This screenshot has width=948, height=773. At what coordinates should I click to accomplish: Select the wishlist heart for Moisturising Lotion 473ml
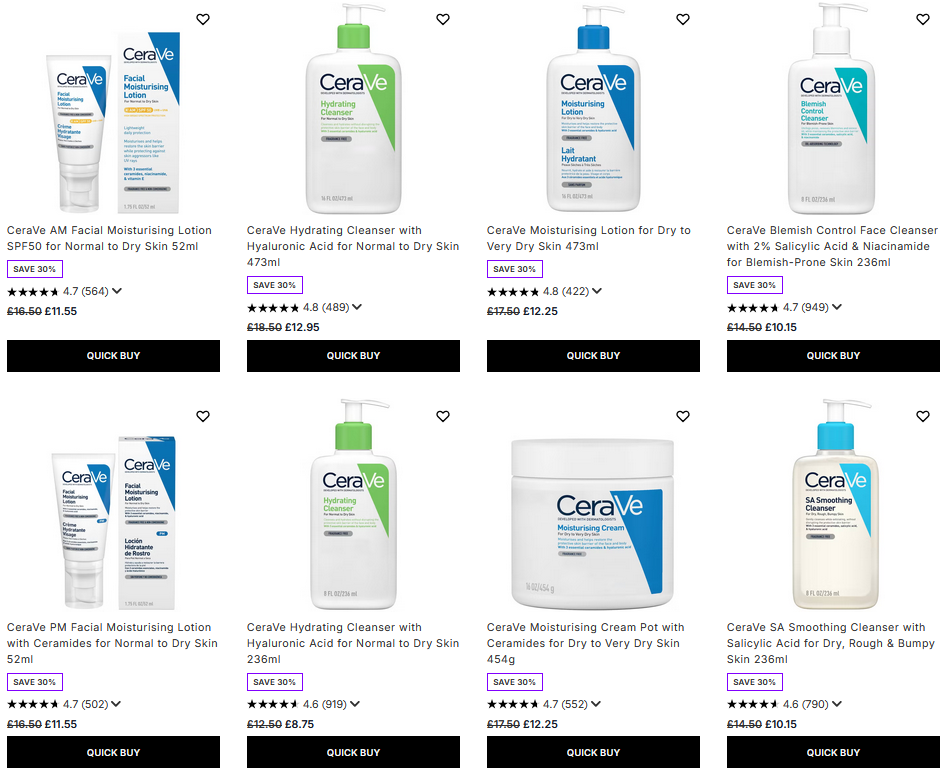coord(683,19)
